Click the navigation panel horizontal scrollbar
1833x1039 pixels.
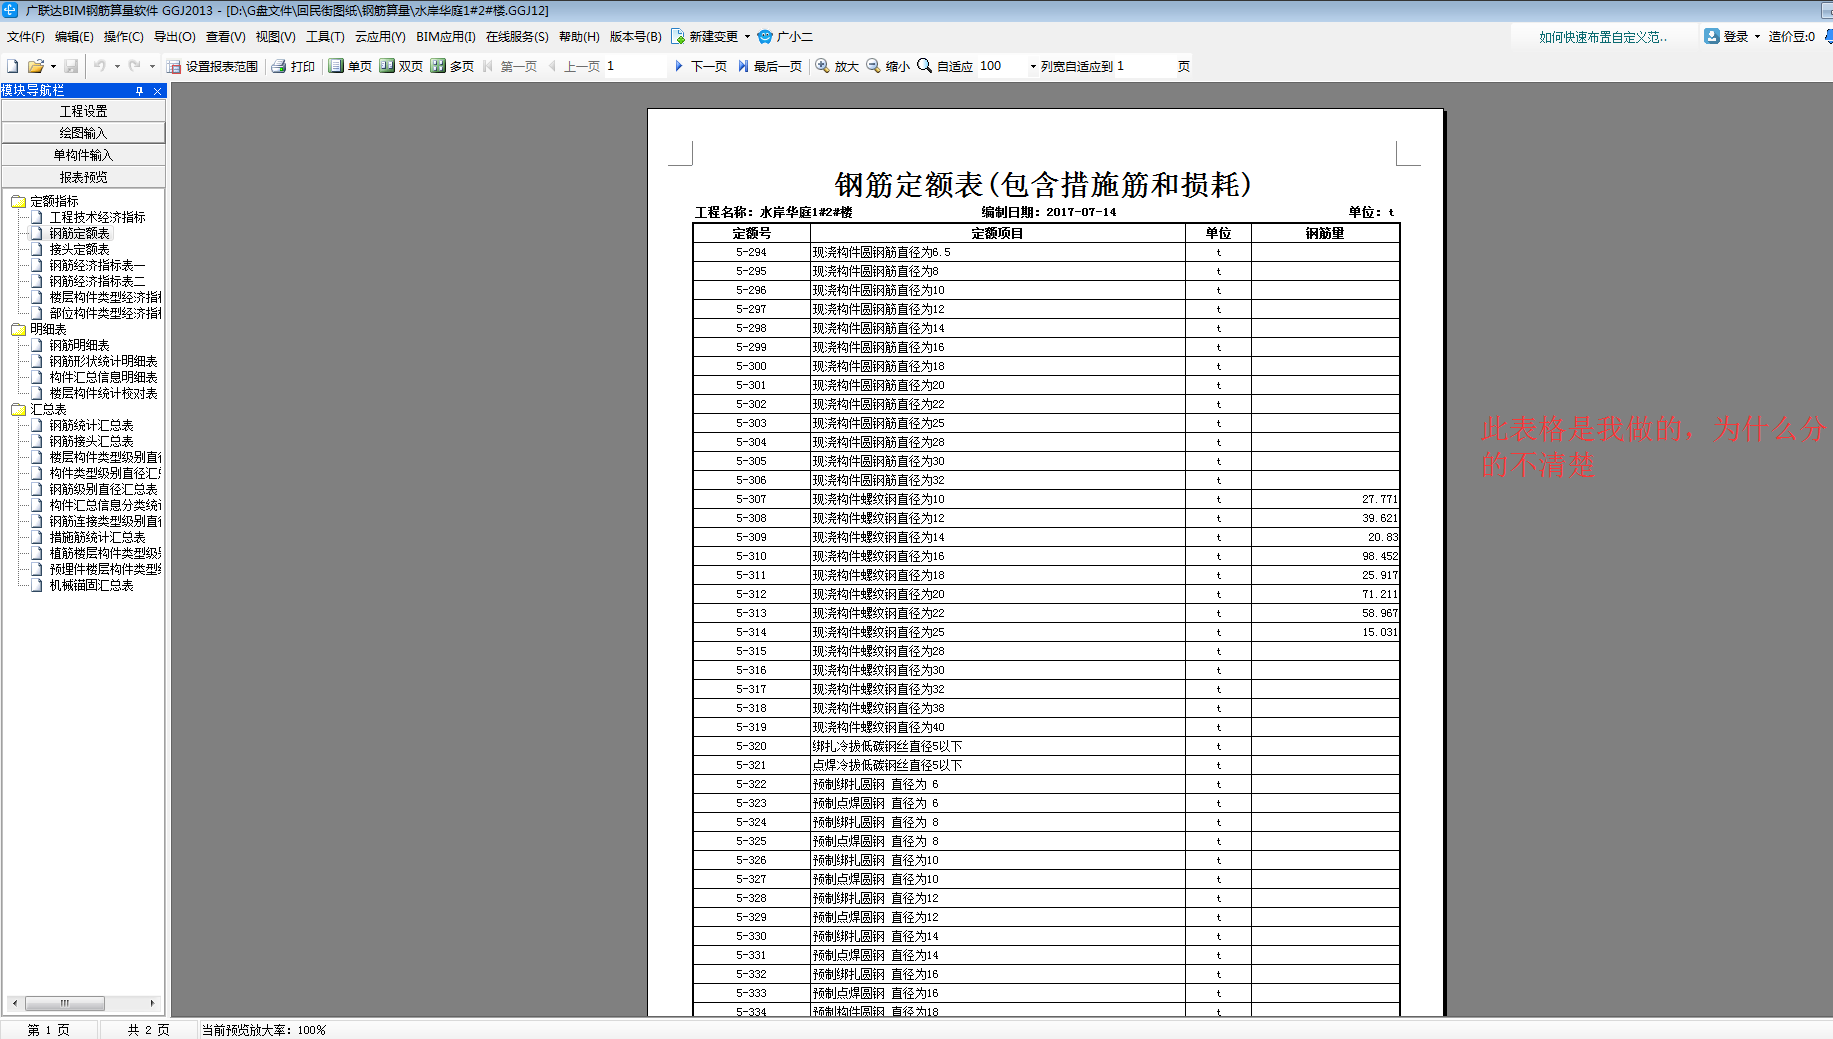coord(65,1003)
